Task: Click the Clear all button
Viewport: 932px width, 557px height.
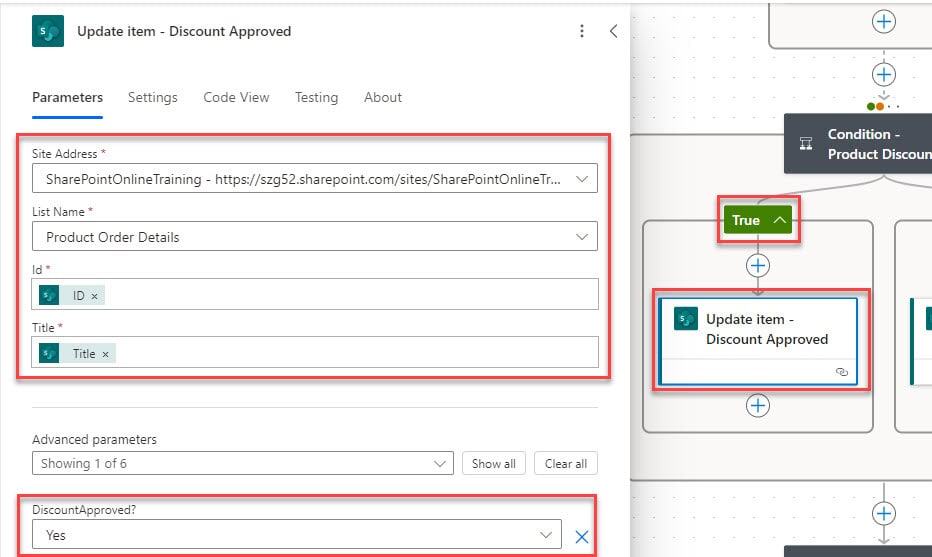Action: [565, 464]
